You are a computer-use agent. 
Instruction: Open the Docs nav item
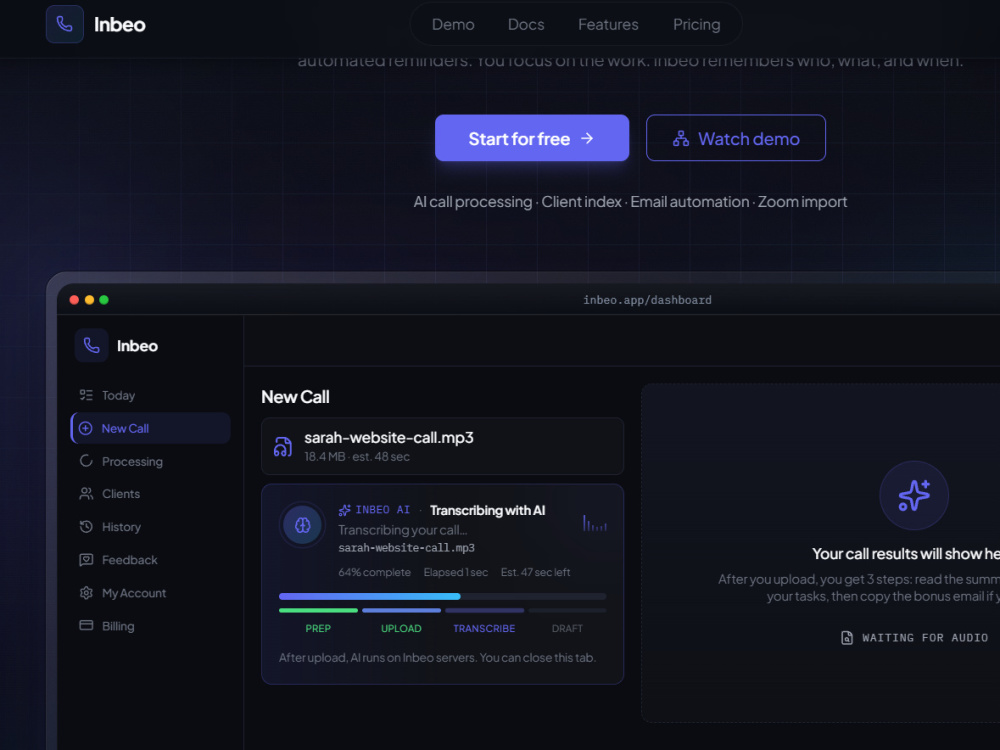526,24
